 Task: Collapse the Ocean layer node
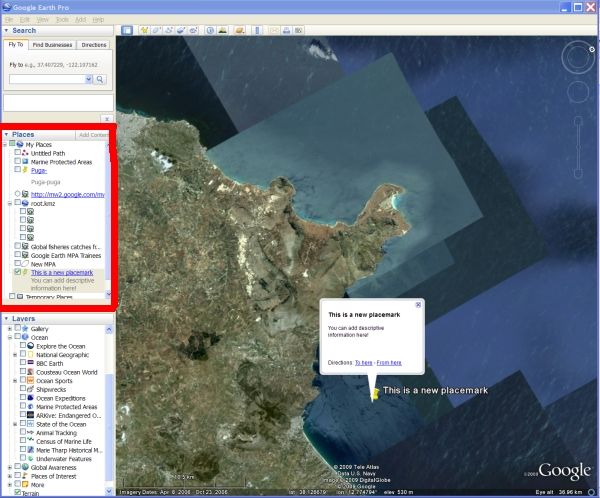10,337
